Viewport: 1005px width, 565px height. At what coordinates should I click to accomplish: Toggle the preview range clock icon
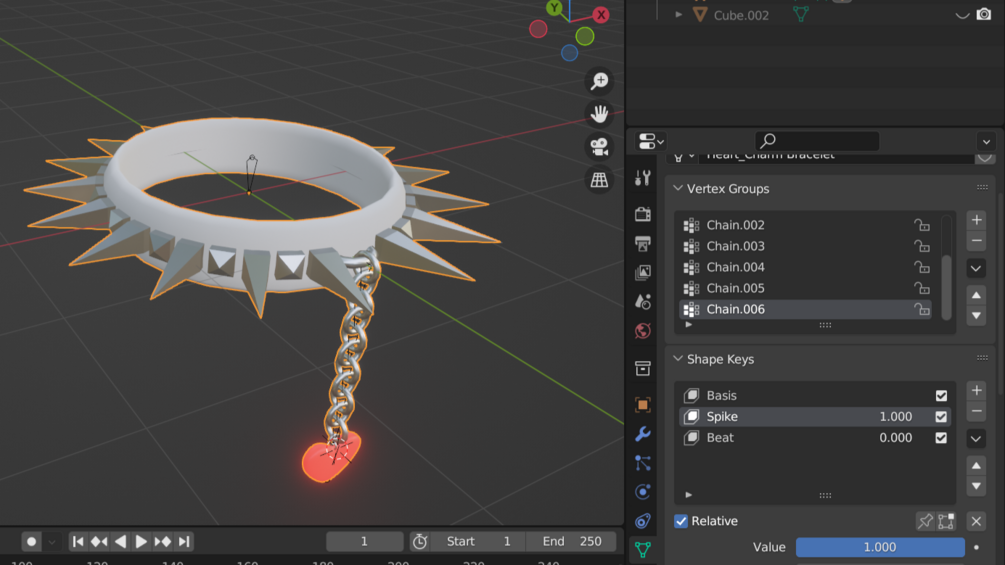tap(420, 541)
